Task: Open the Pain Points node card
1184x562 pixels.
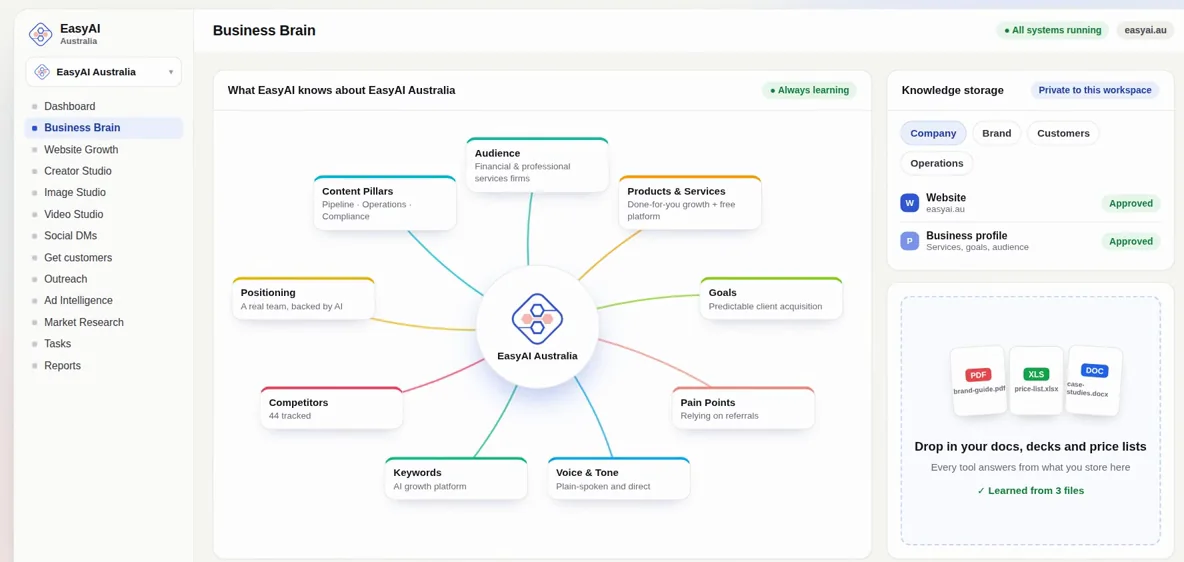Action: coord(743,409)
